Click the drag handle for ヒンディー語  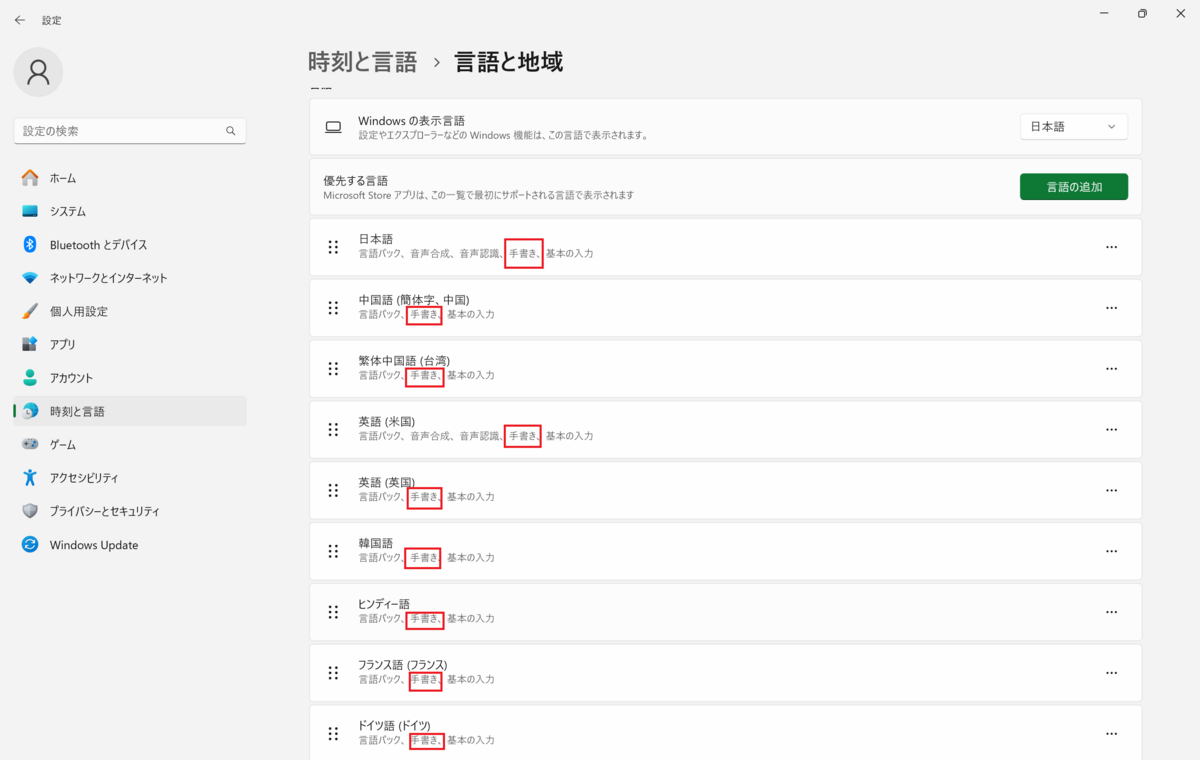333,612
